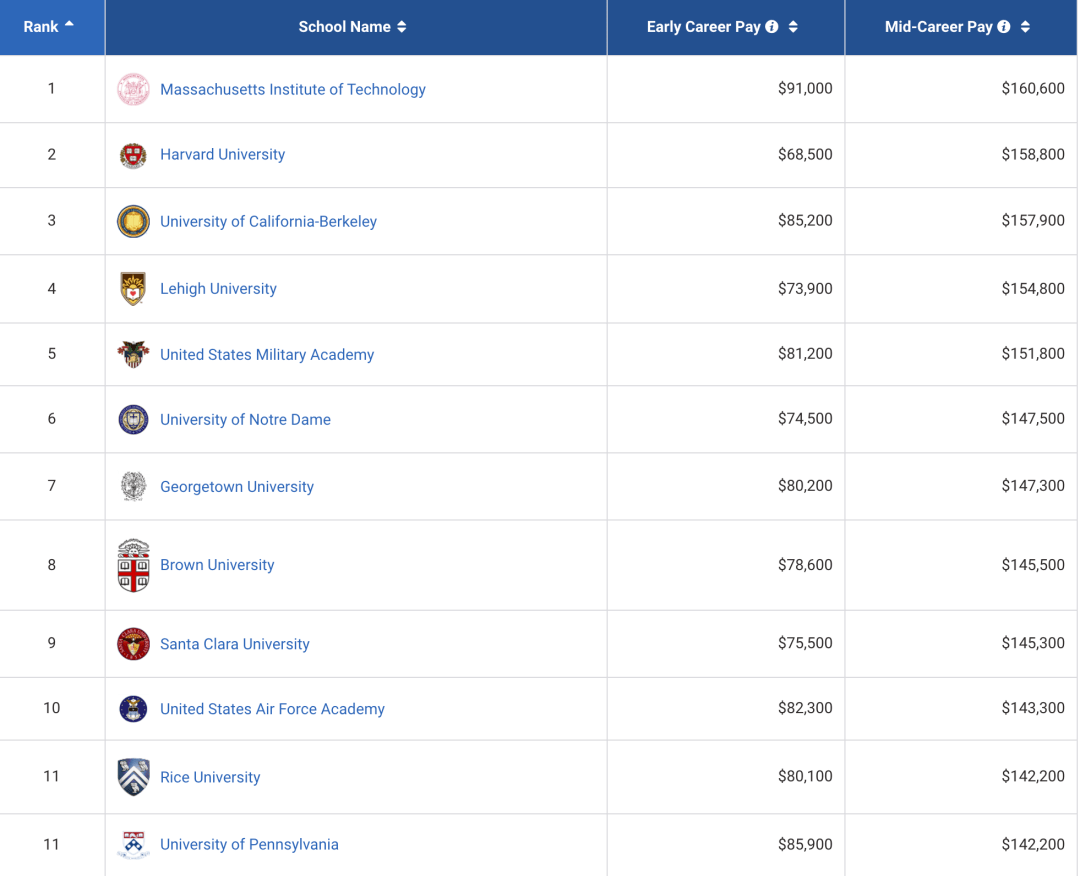The height and width of the screenshot is (876, 1080).
Task: Select Notre Dame's mid-career pay $147,500
Action: coord(1033,418)
